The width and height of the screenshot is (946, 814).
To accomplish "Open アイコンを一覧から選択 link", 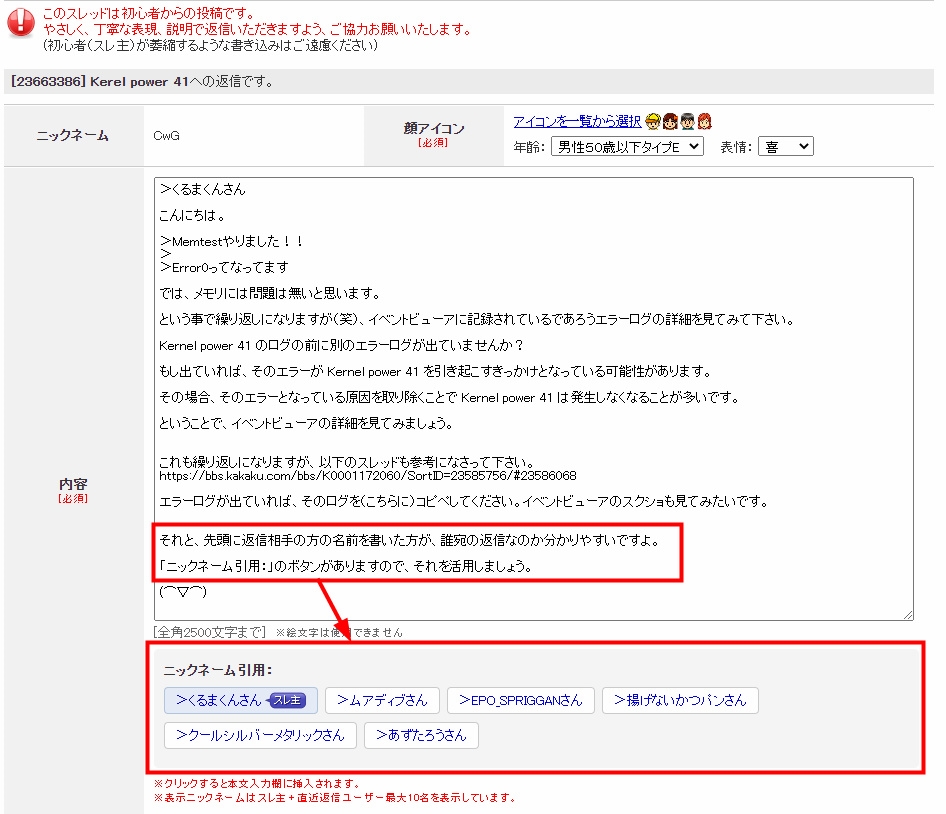I will coord(577,121).
